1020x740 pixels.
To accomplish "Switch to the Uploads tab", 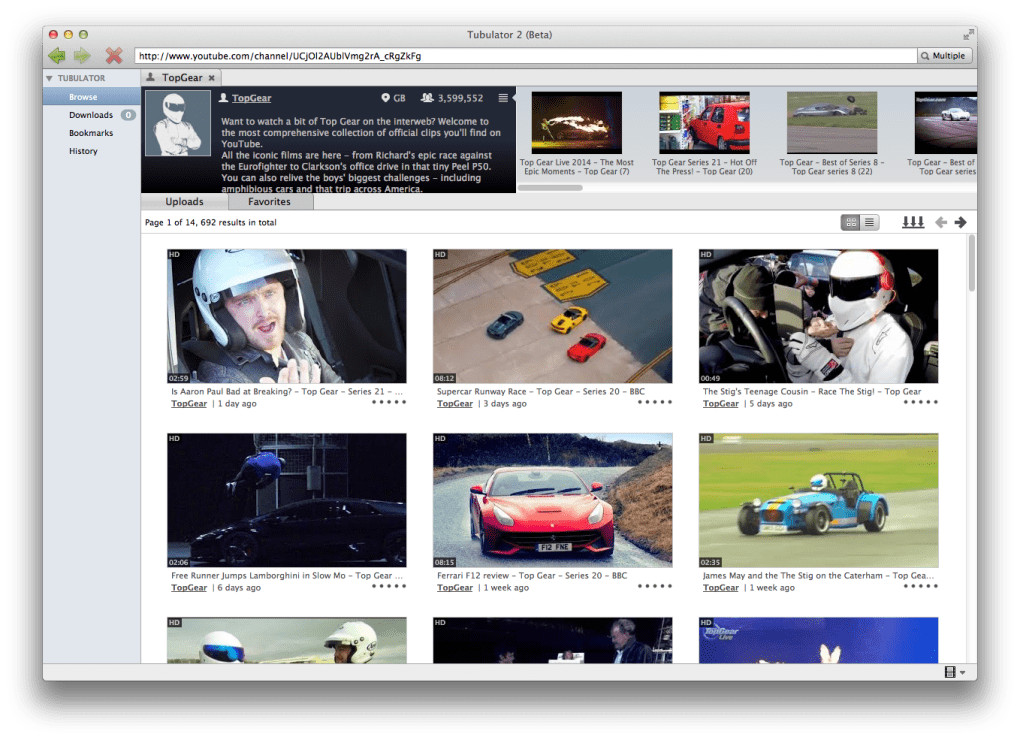I will tap(184, 202).
